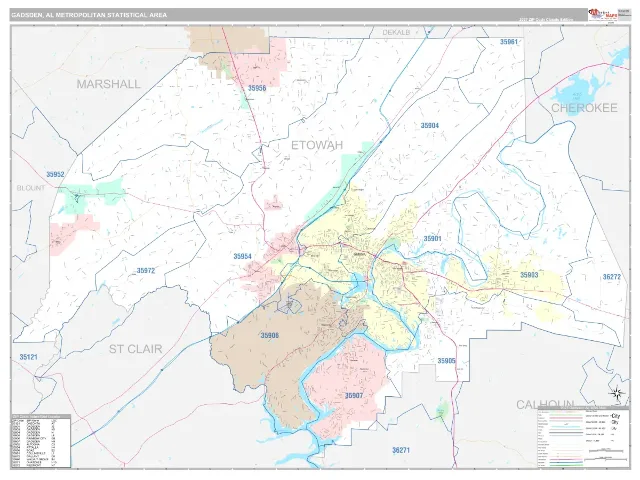Screen dimensions: 640x480
Task: Click the Gadsden, AL Metropolitan Statistical Area title
Action: [89, 15]
